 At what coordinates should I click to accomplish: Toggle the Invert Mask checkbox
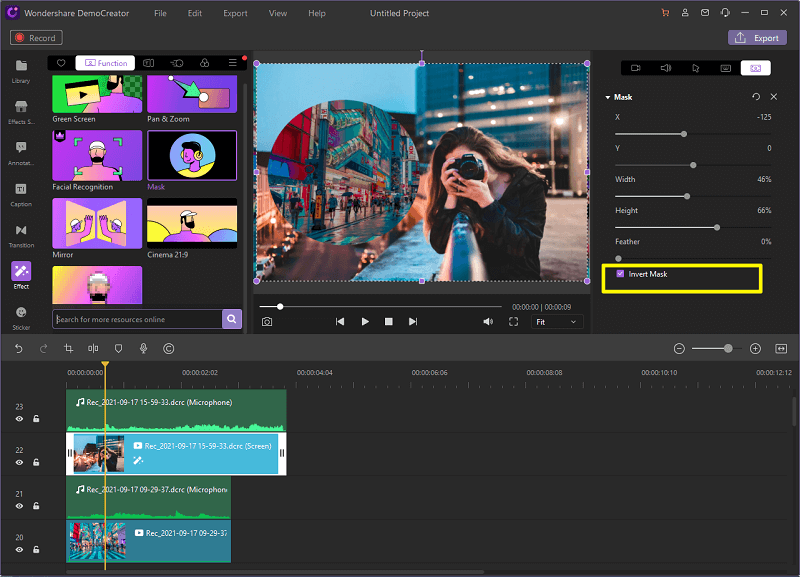[621, 274]
